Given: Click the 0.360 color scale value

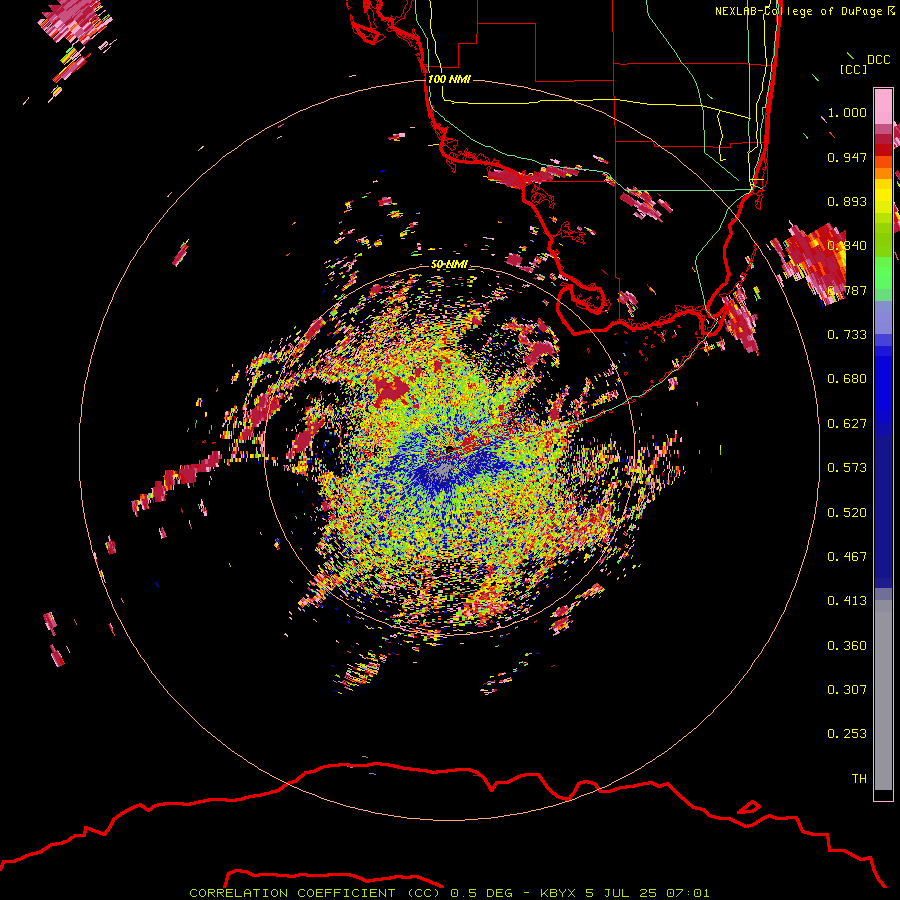Looking at the screenshot, I should coord(847,646).
